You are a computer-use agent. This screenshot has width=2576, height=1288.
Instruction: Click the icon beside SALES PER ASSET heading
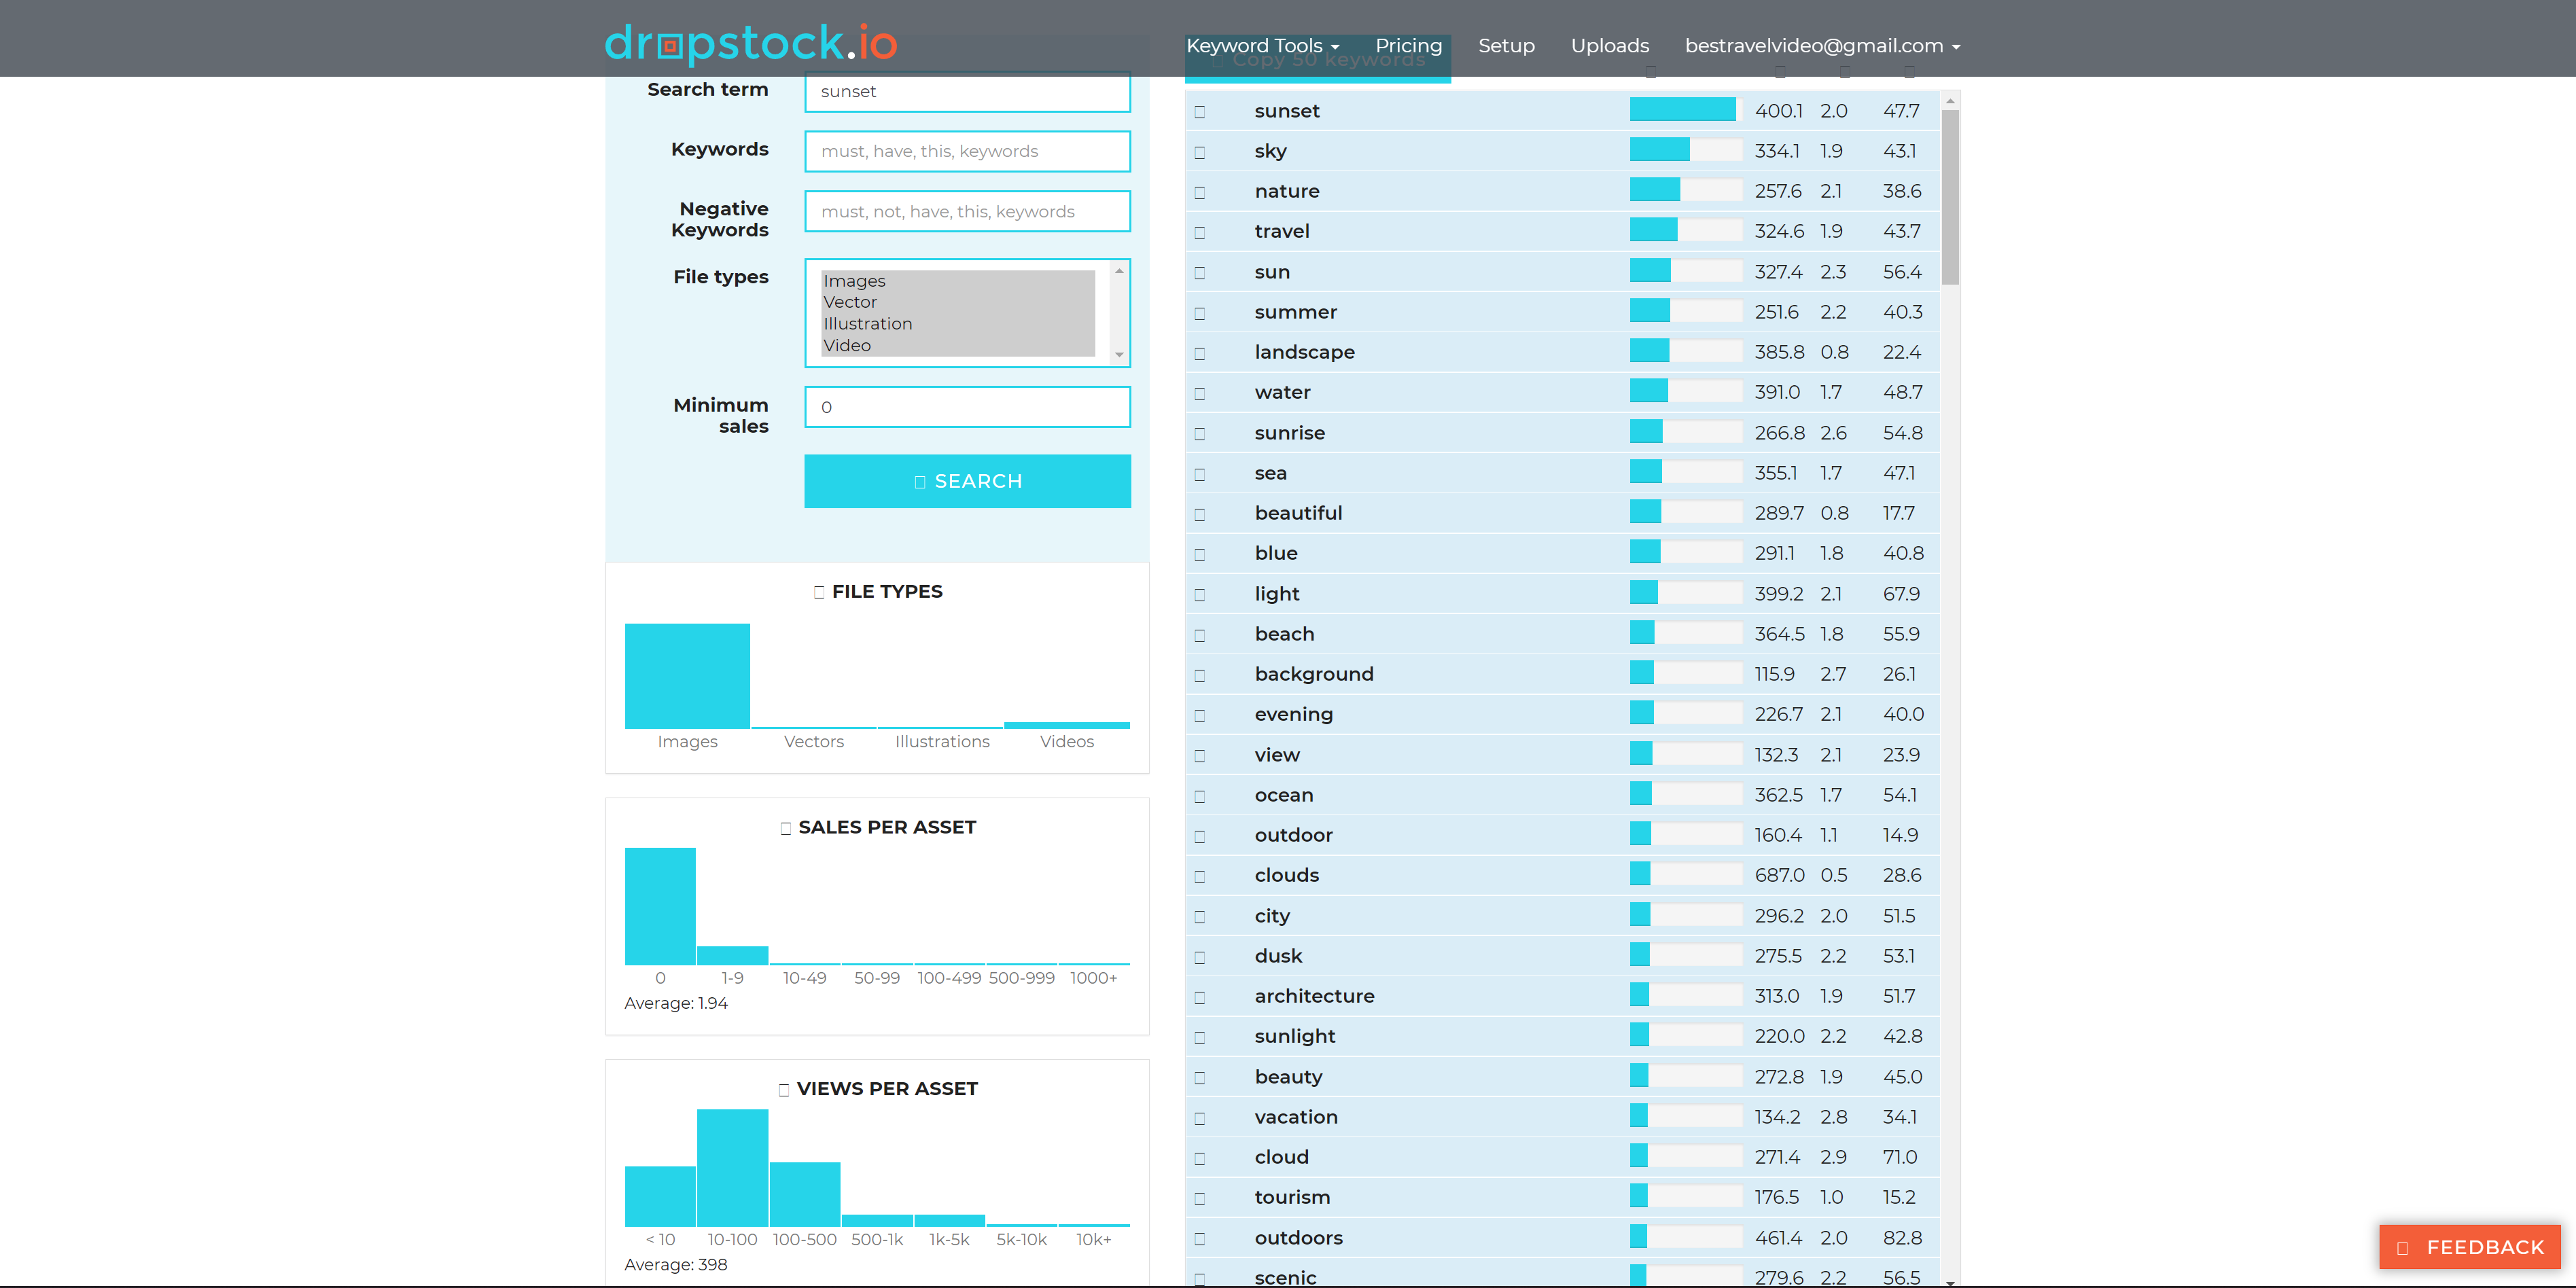click(785, 828)
